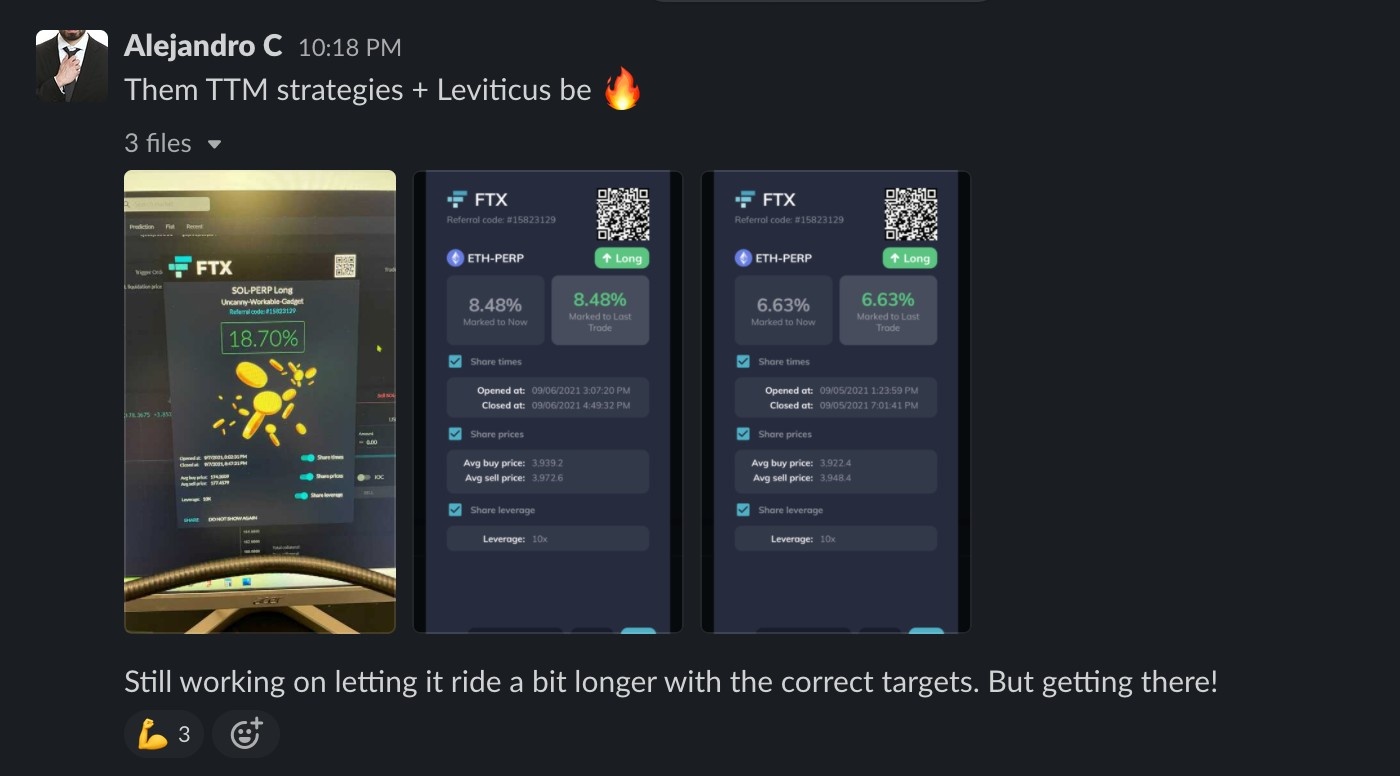This screenshot has height=776, width=1400.
Task: Add a reaction with the smiley-plus icon
Action: [246, 735]
